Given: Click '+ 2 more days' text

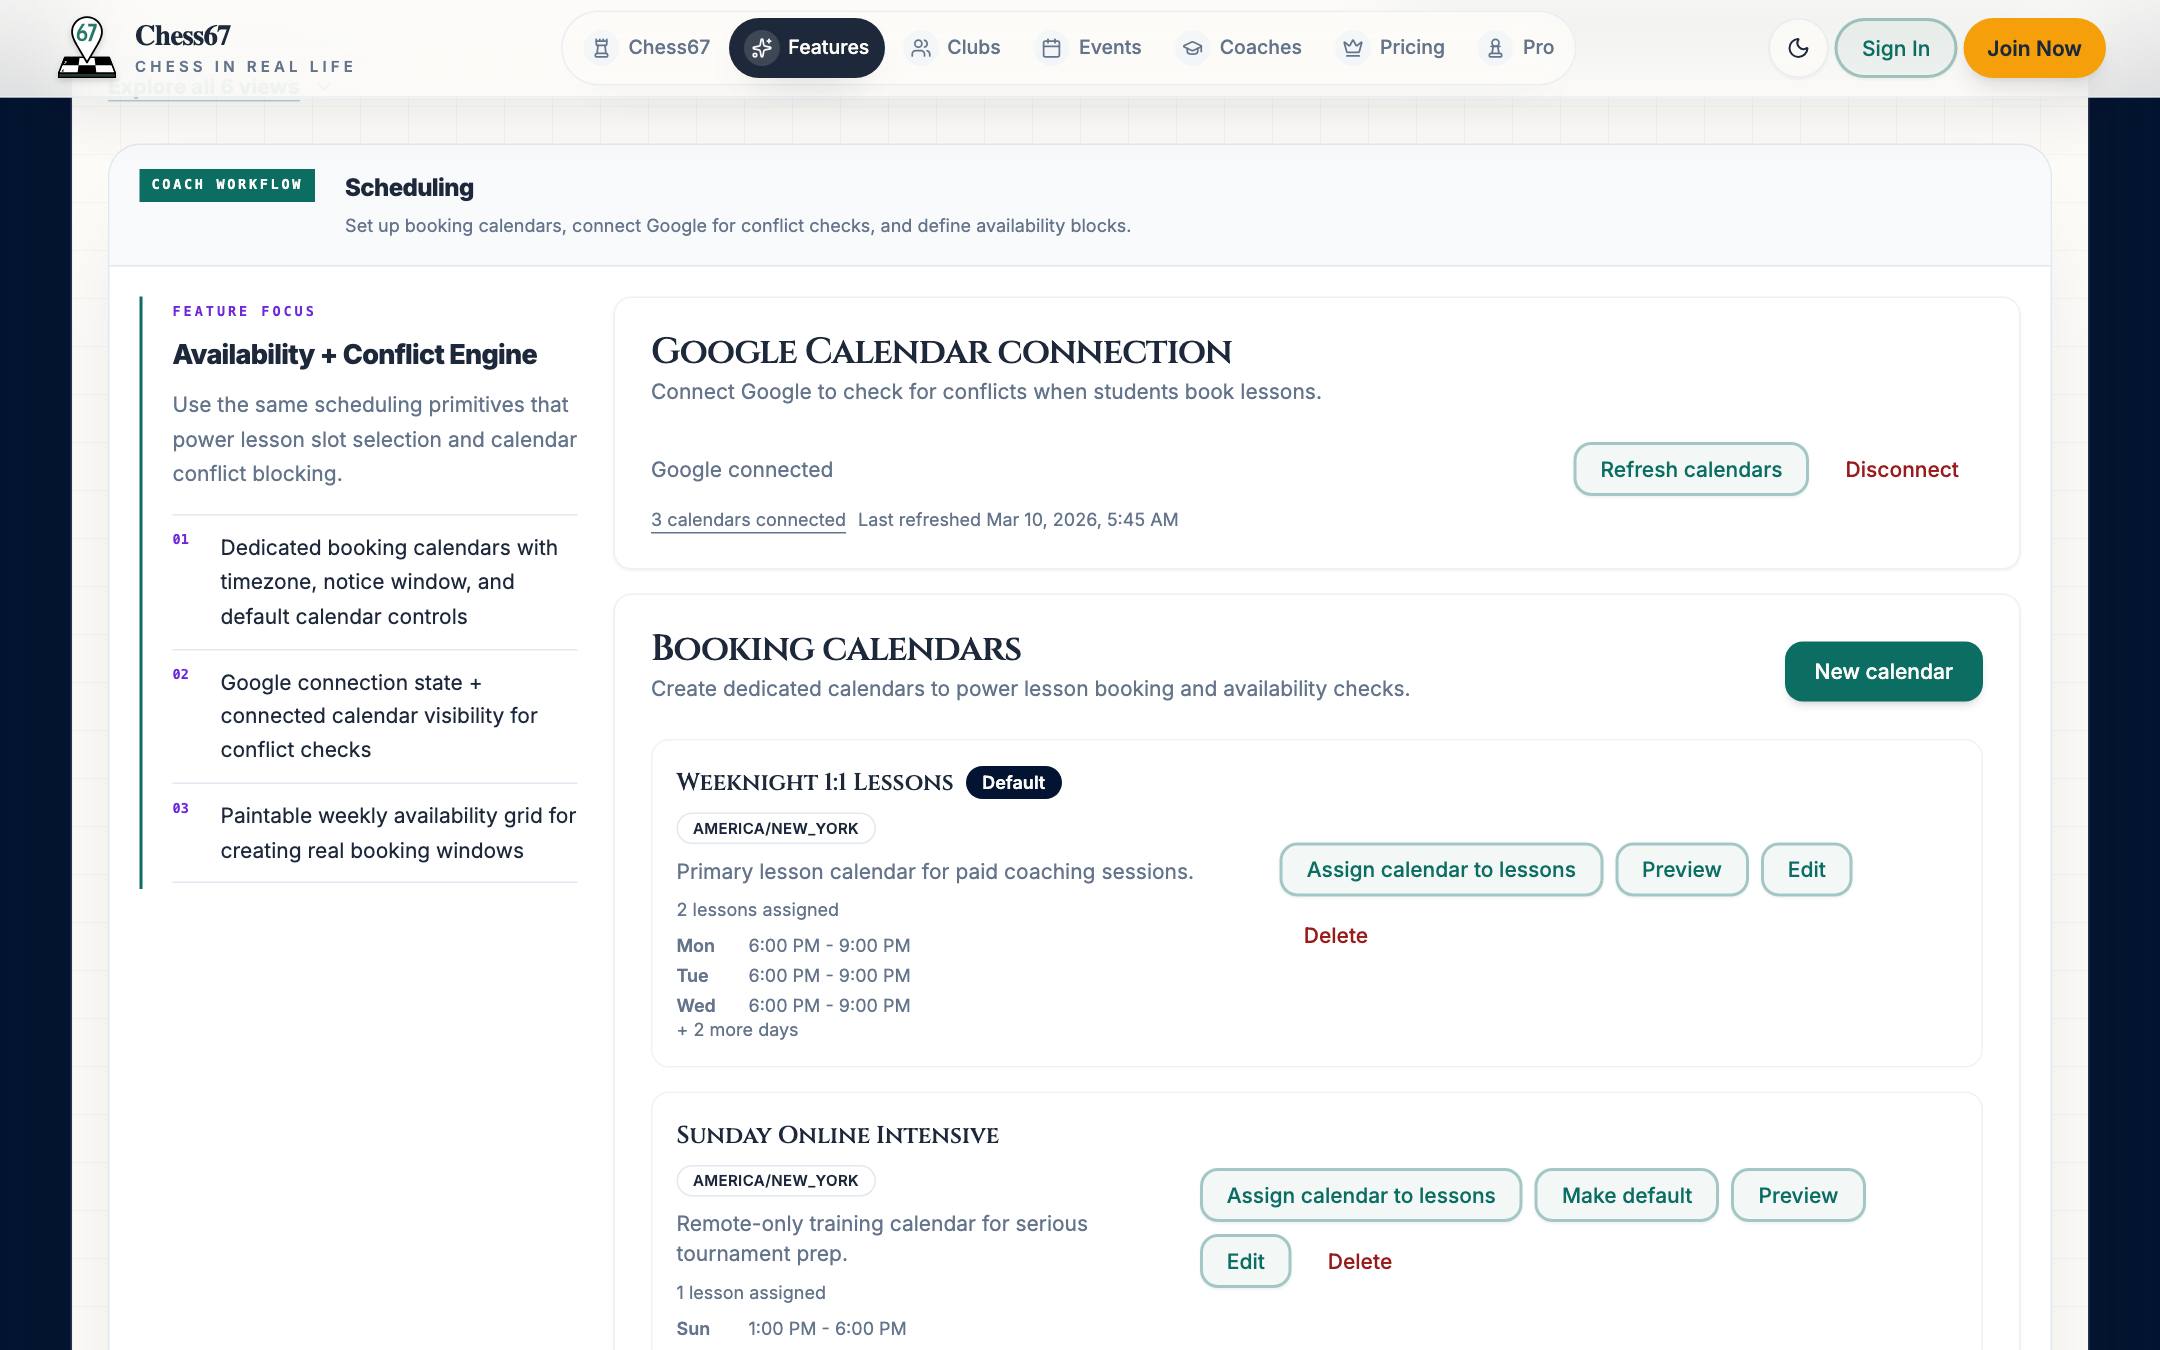Looking at the screenshot, I should 737,1030.
